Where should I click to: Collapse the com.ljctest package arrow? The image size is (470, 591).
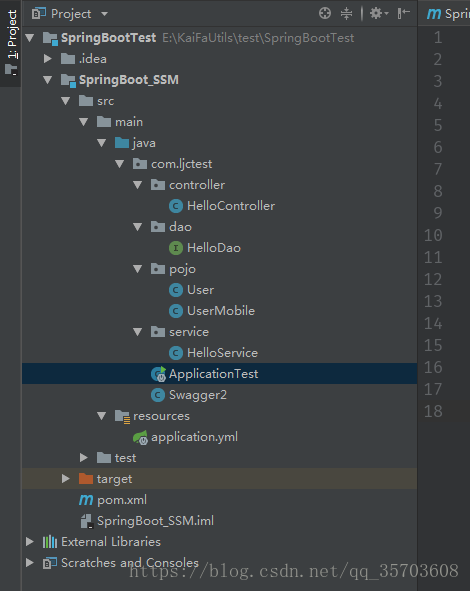click(120, 164)
